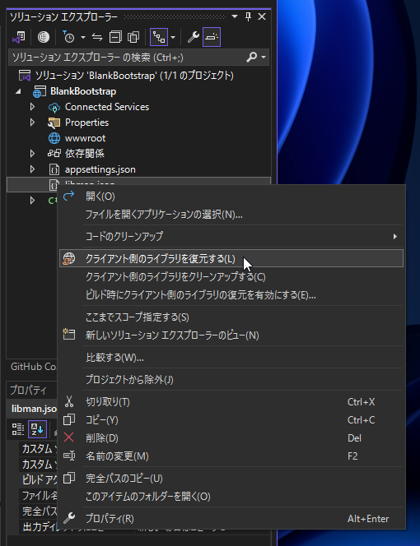Image resolution: width=420 pixels, height=546 pixels.
Task: Toggle categorized view in the Properties panel
Action: click(x=18, y=429)
